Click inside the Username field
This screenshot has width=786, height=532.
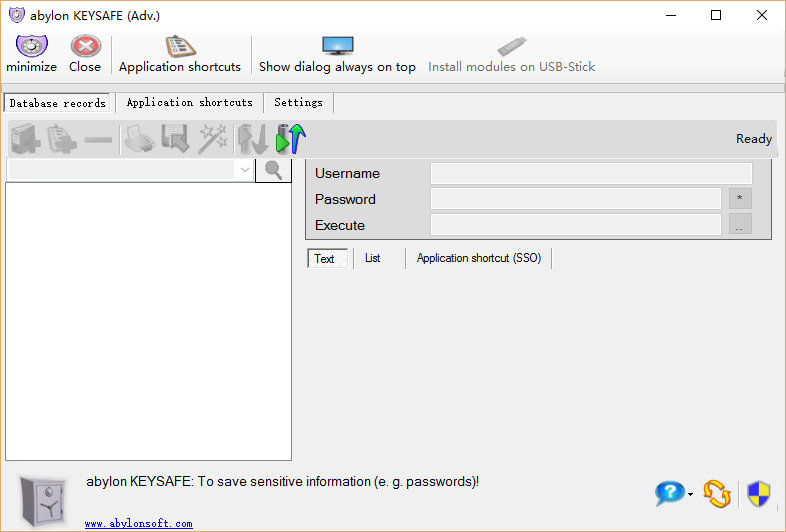pos(591,173)
